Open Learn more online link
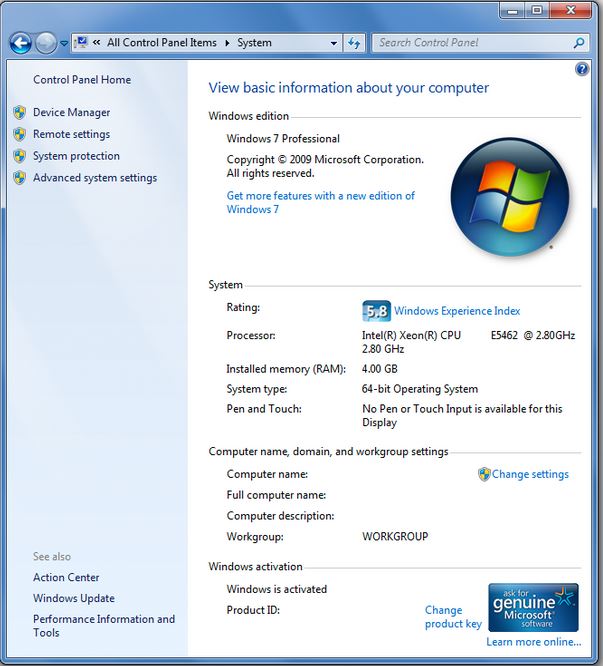603x666 pixels. click(533, 642)
